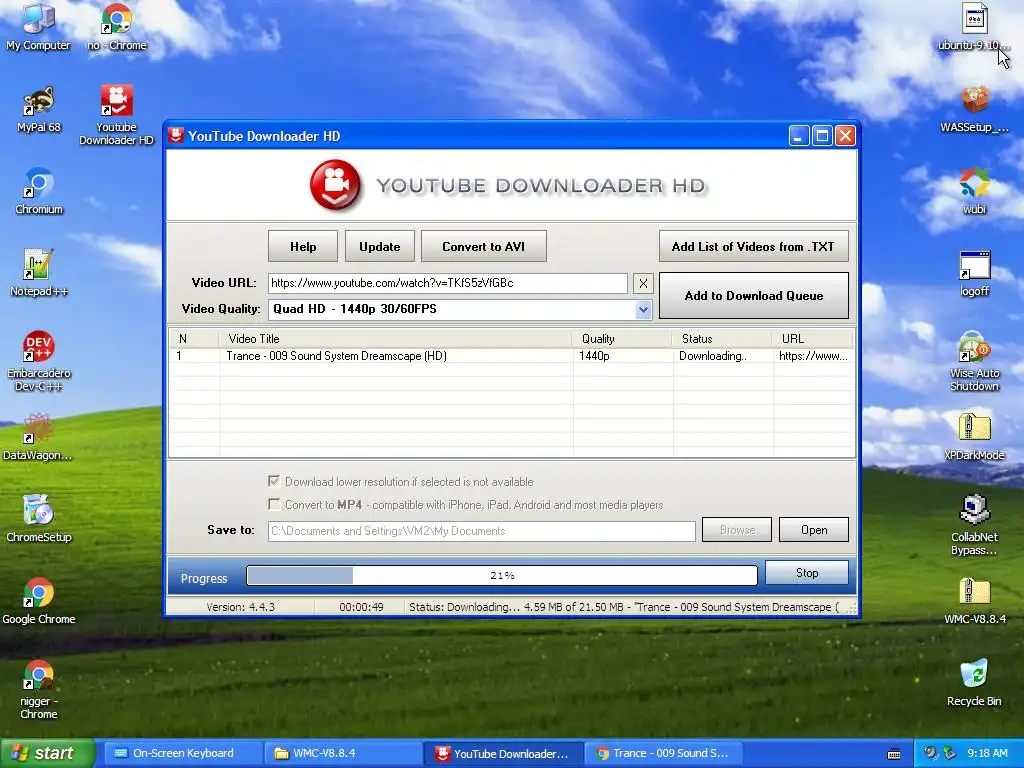Click the Status column header
Image resolution: width=1024 pixels, height=768 pixels.
click(x=722, y=338)
